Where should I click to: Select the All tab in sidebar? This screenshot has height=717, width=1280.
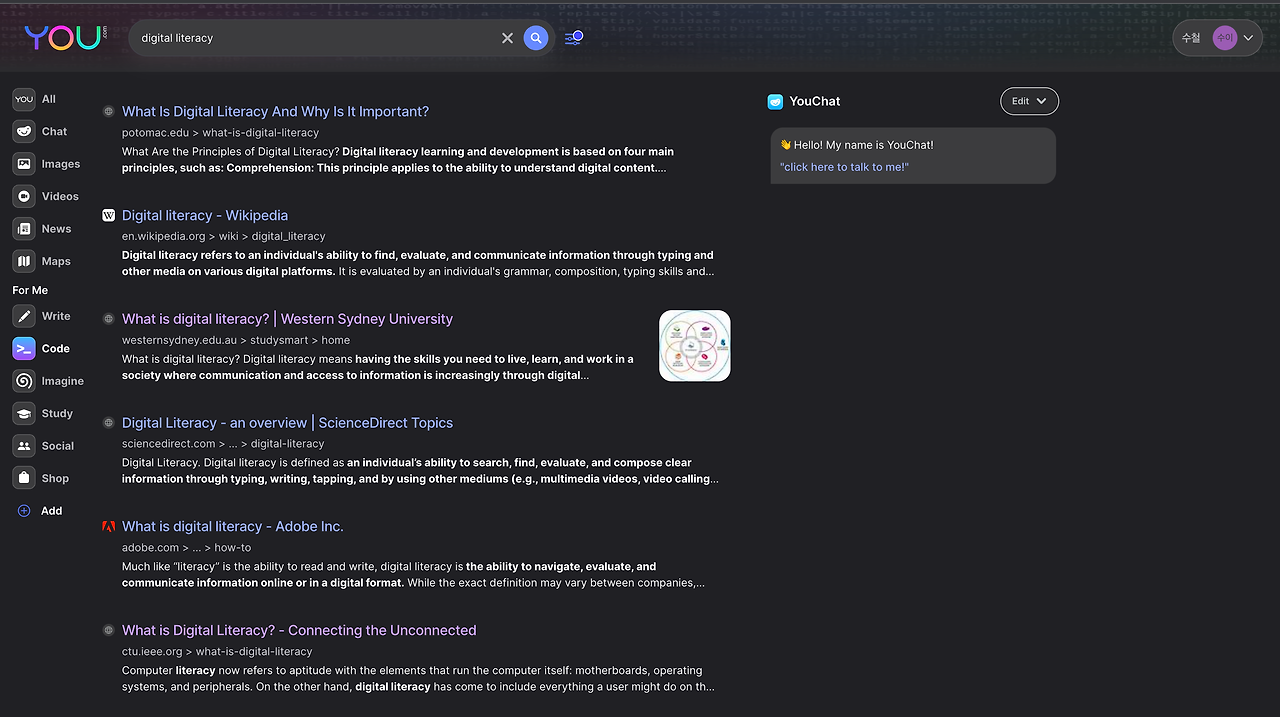(x=35, y=99)
